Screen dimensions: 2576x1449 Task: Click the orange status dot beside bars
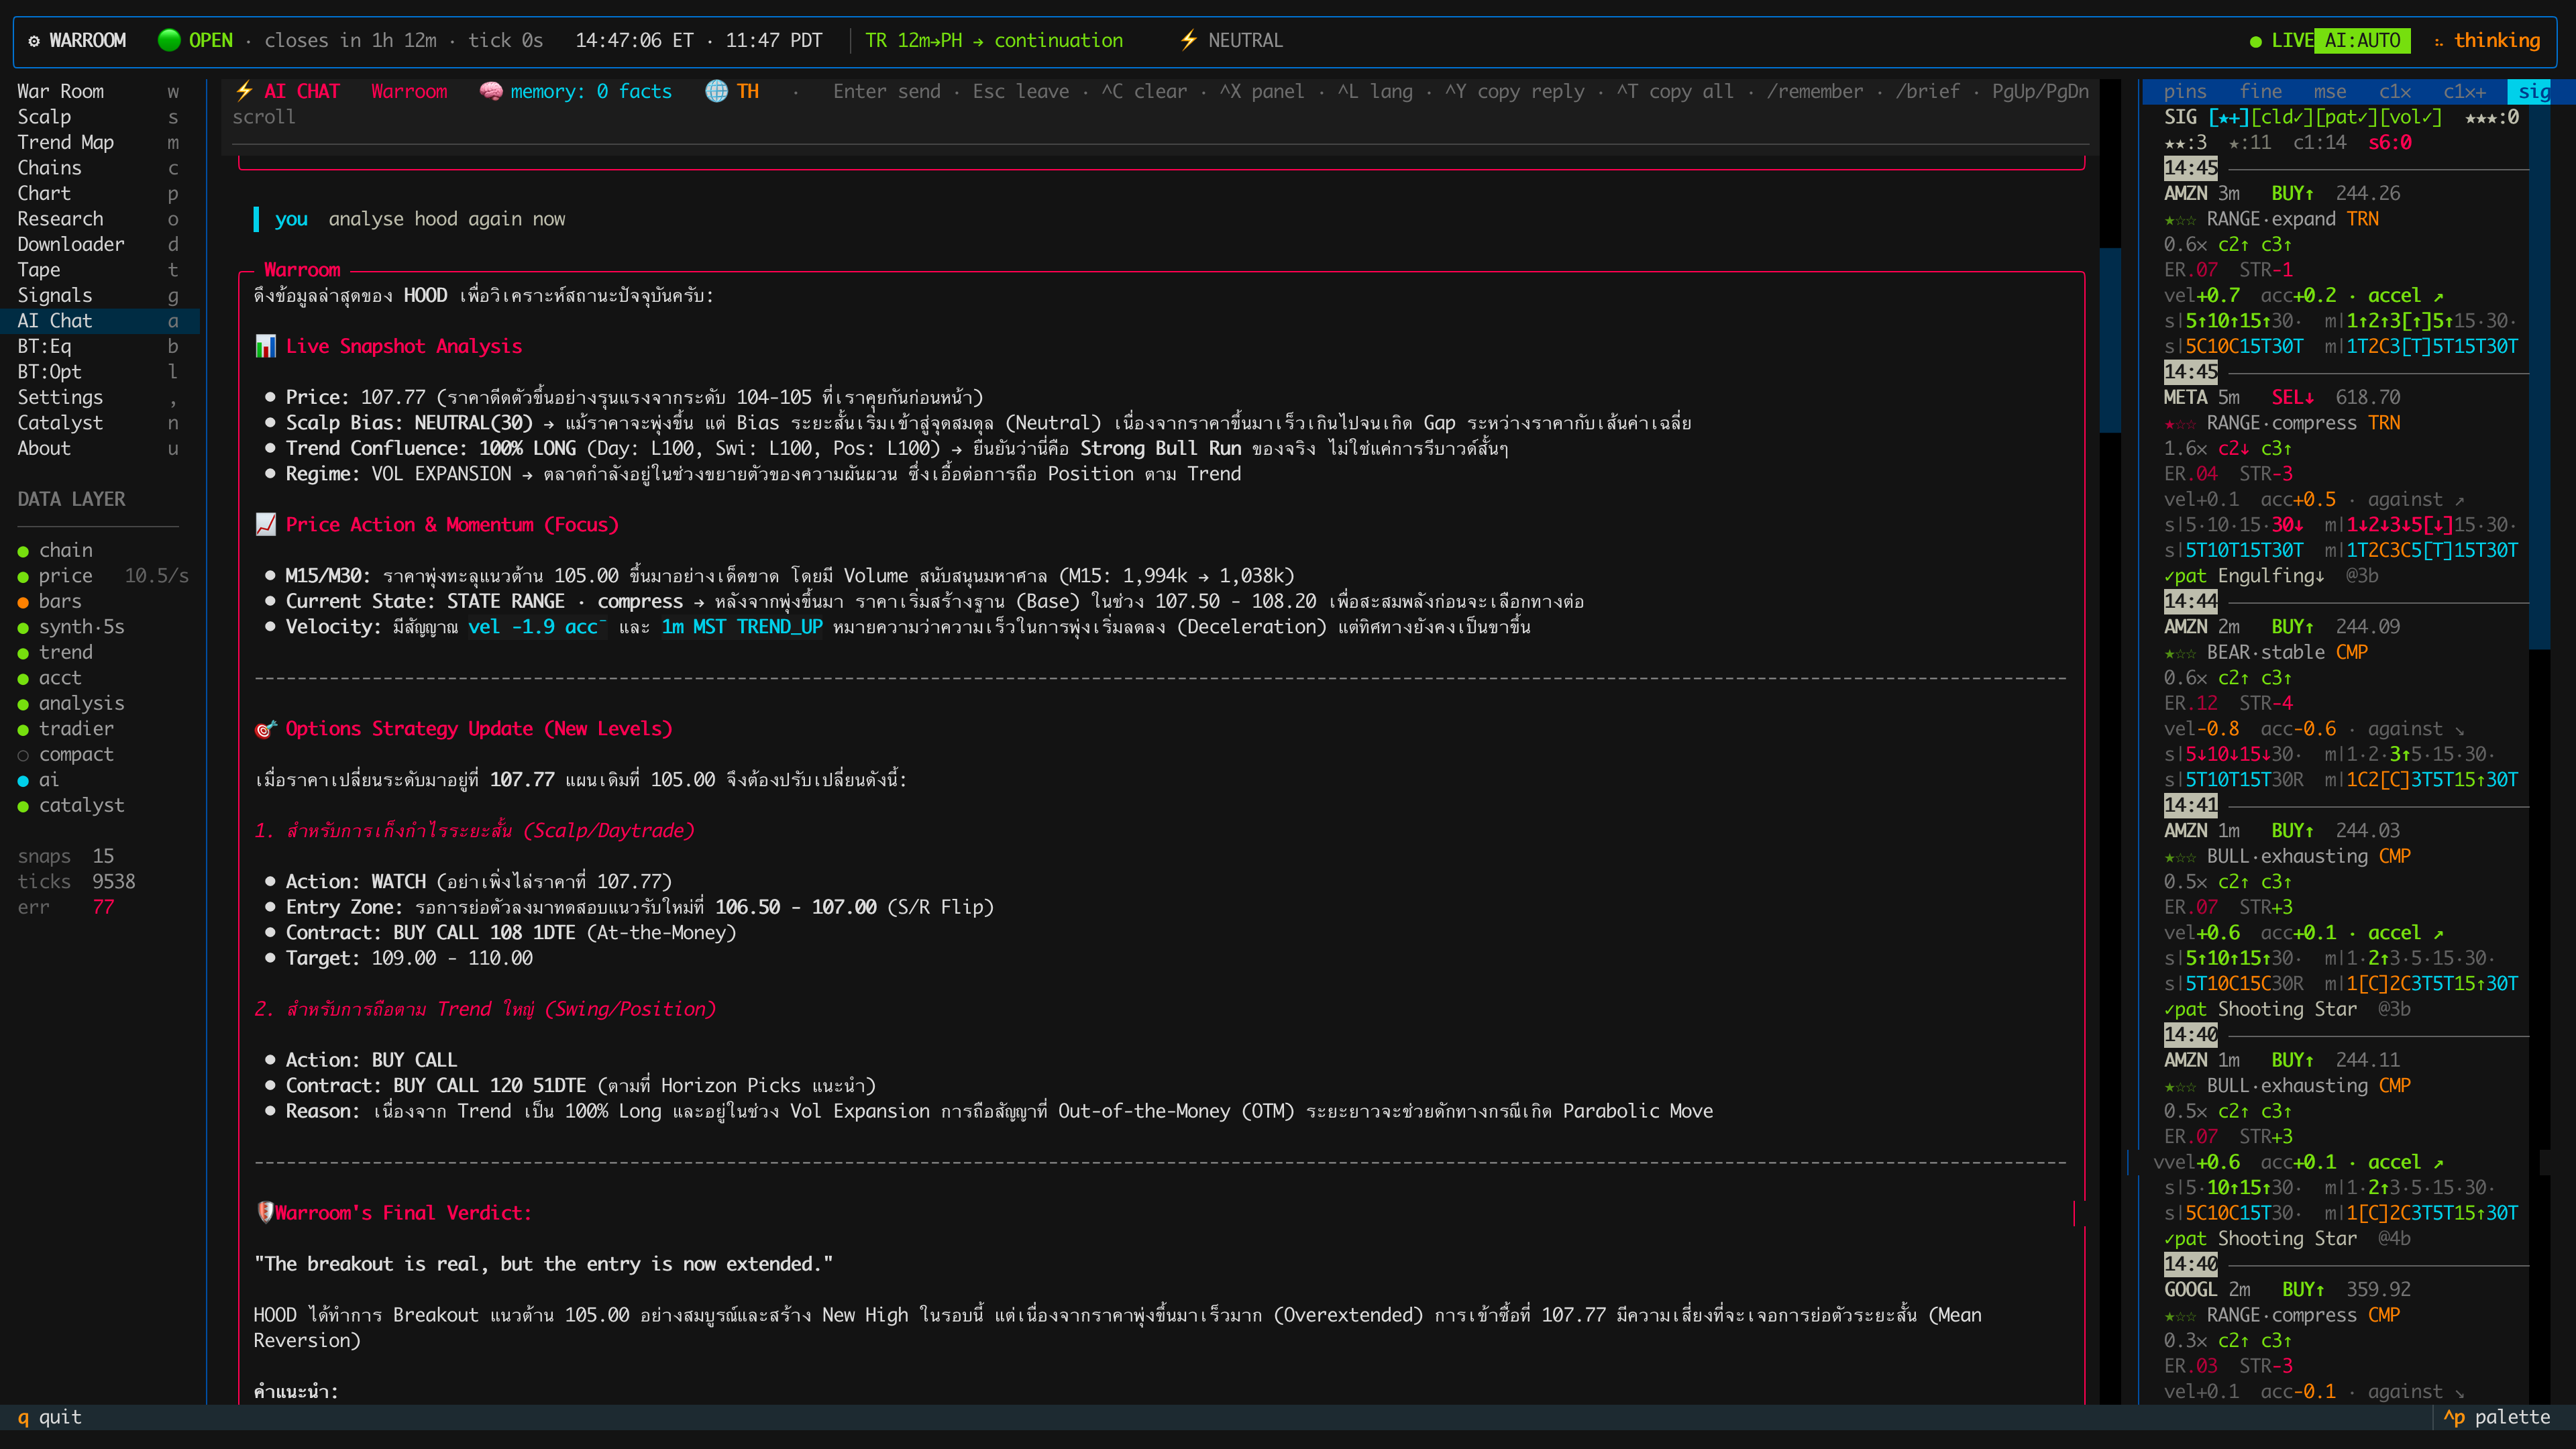pyautogui.click(x=23, y=602)
